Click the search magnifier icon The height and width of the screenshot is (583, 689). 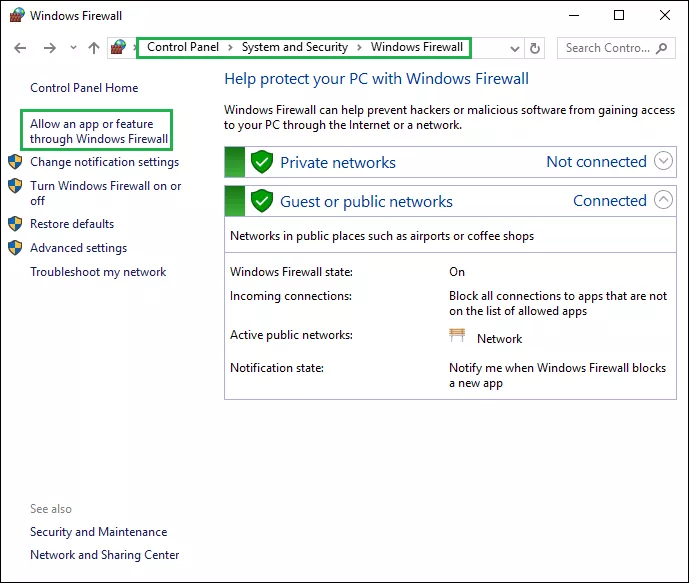click(x=662, y=48)
